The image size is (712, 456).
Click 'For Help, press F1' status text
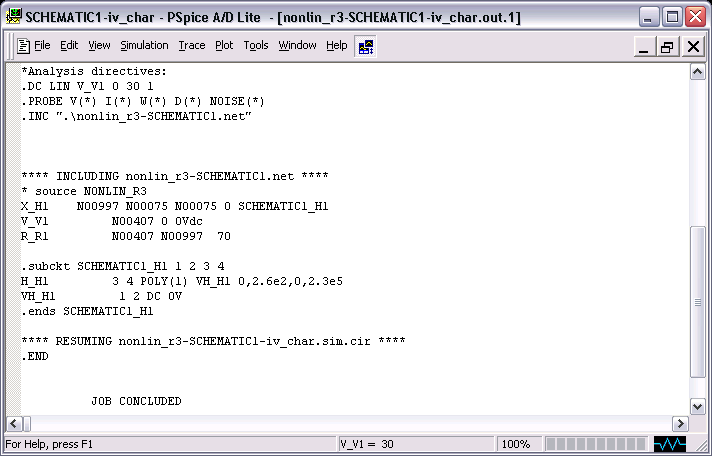pos(49,444)
